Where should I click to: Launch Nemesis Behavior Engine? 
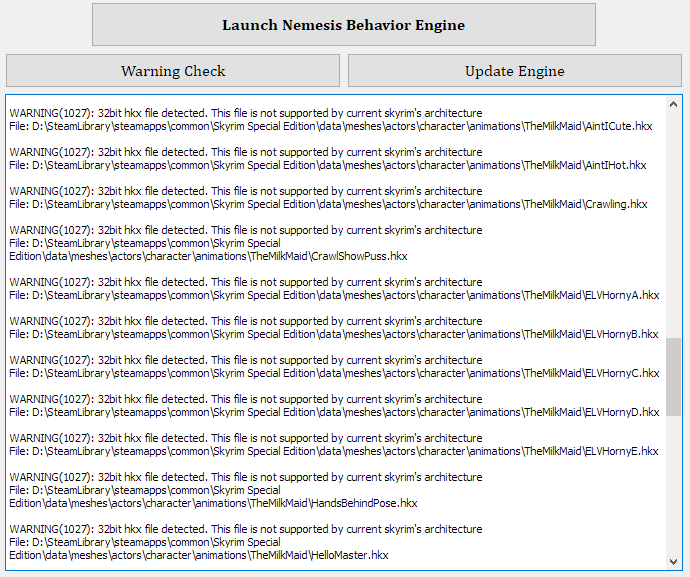(x=344, y=25)
